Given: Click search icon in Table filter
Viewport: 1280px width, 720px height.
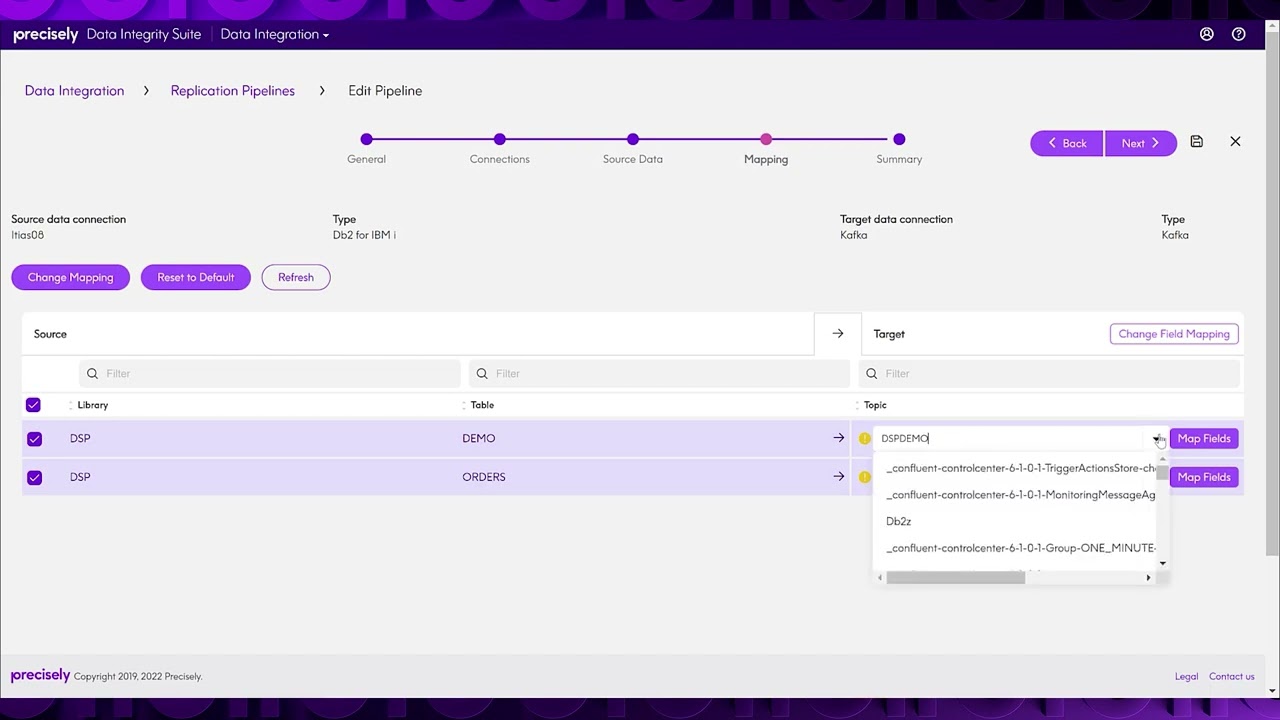Looking at the screenshot, I should coord(482,373).
